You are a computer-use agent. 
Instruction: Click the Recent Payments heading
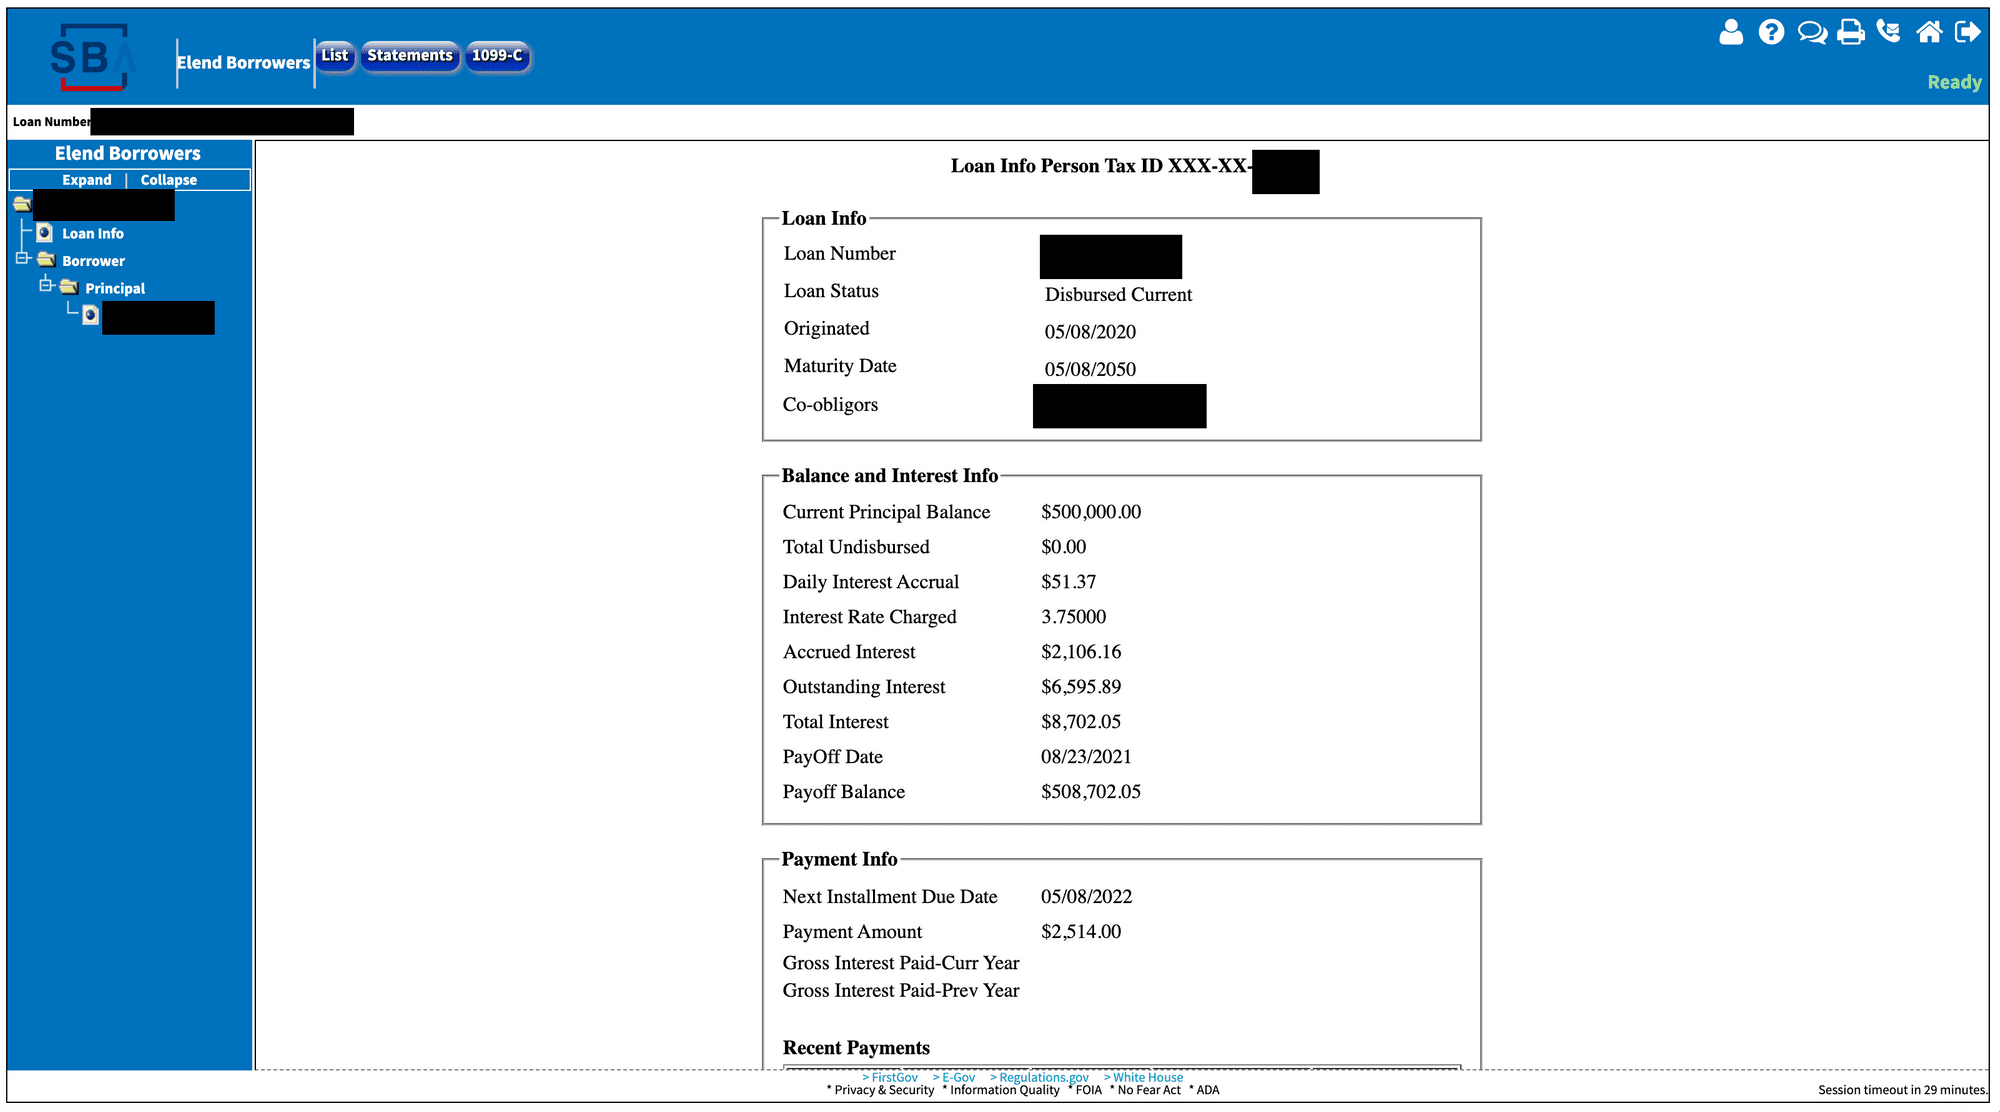point(856,1048)
